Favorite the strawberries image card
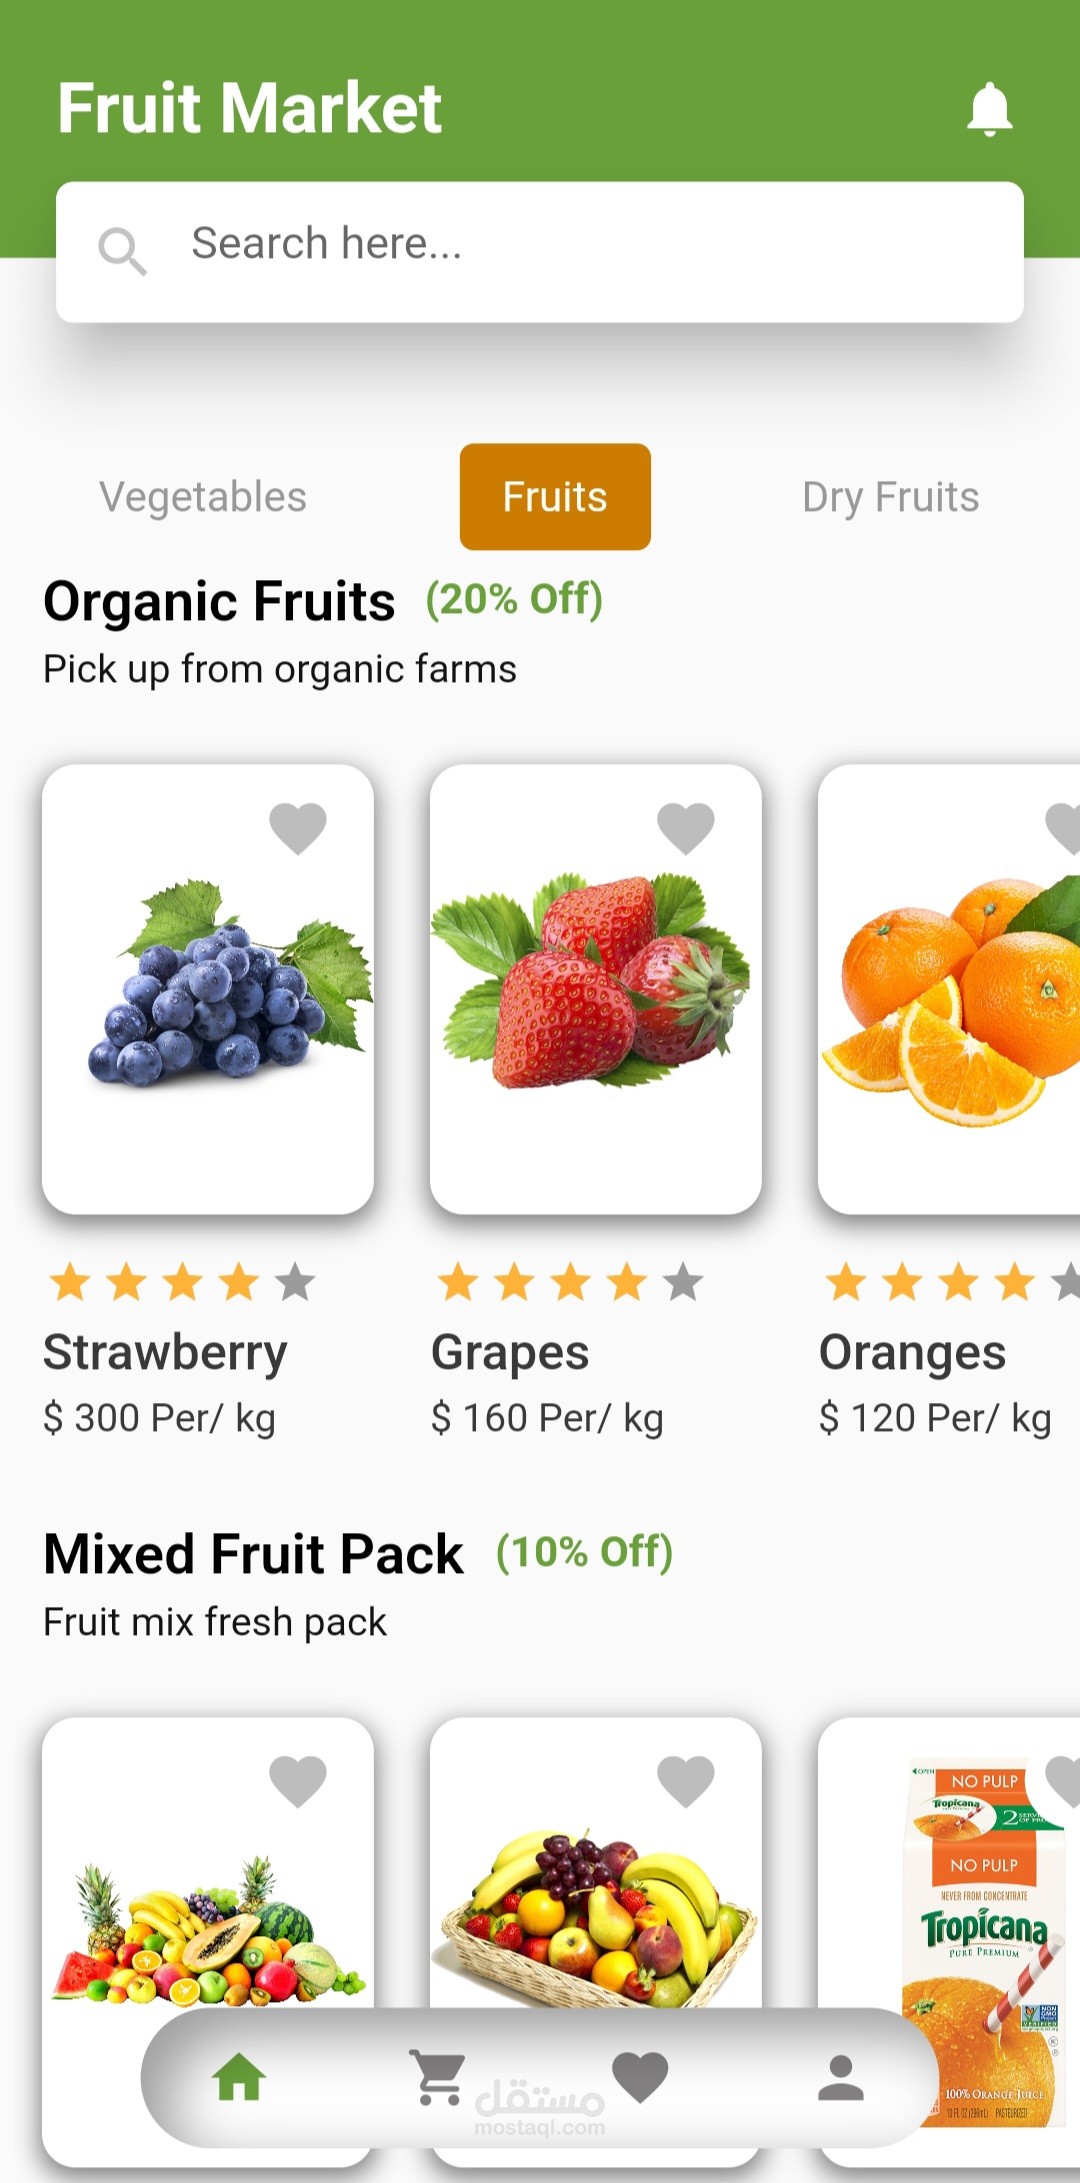Screen dimensions: 1080x2183 pos(686,828)
